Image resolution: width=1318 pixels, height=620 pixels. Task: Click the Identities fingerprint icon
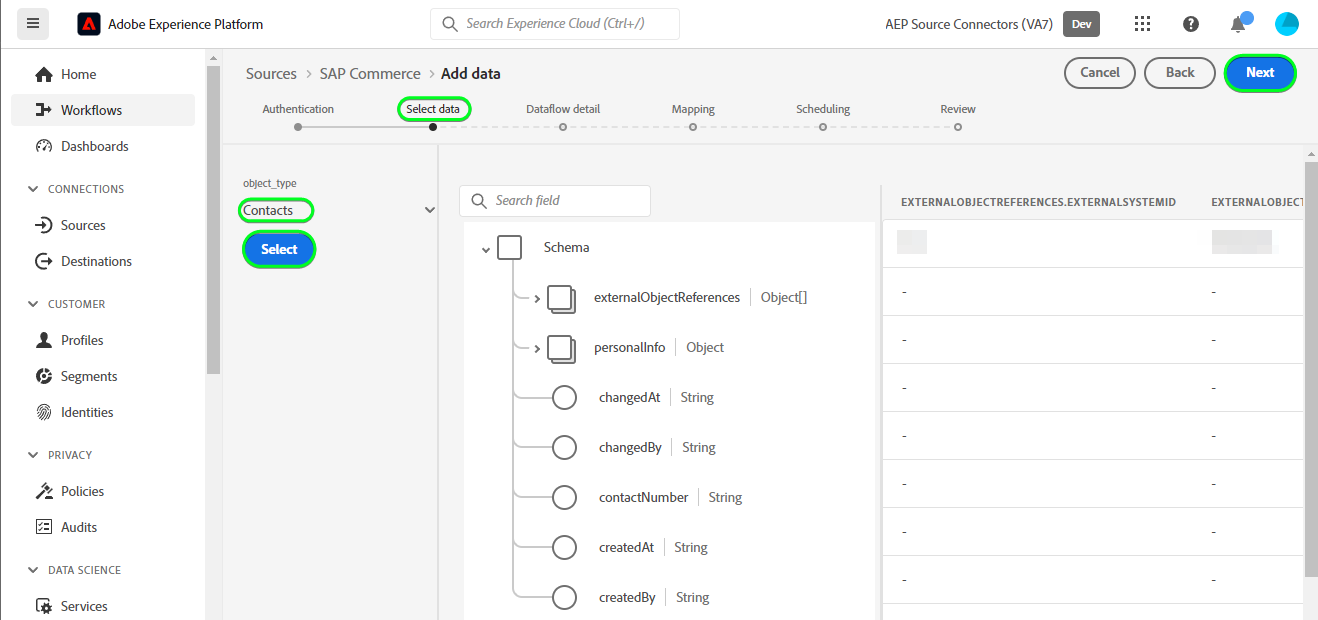pos(44,412)
